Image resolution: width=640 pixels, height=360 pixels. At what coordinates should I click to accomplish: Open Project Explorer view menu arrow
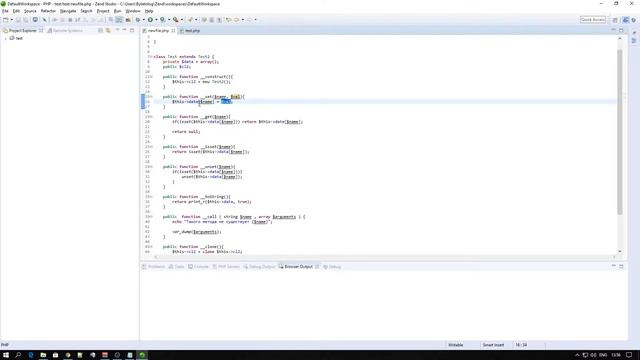(118, 30)
